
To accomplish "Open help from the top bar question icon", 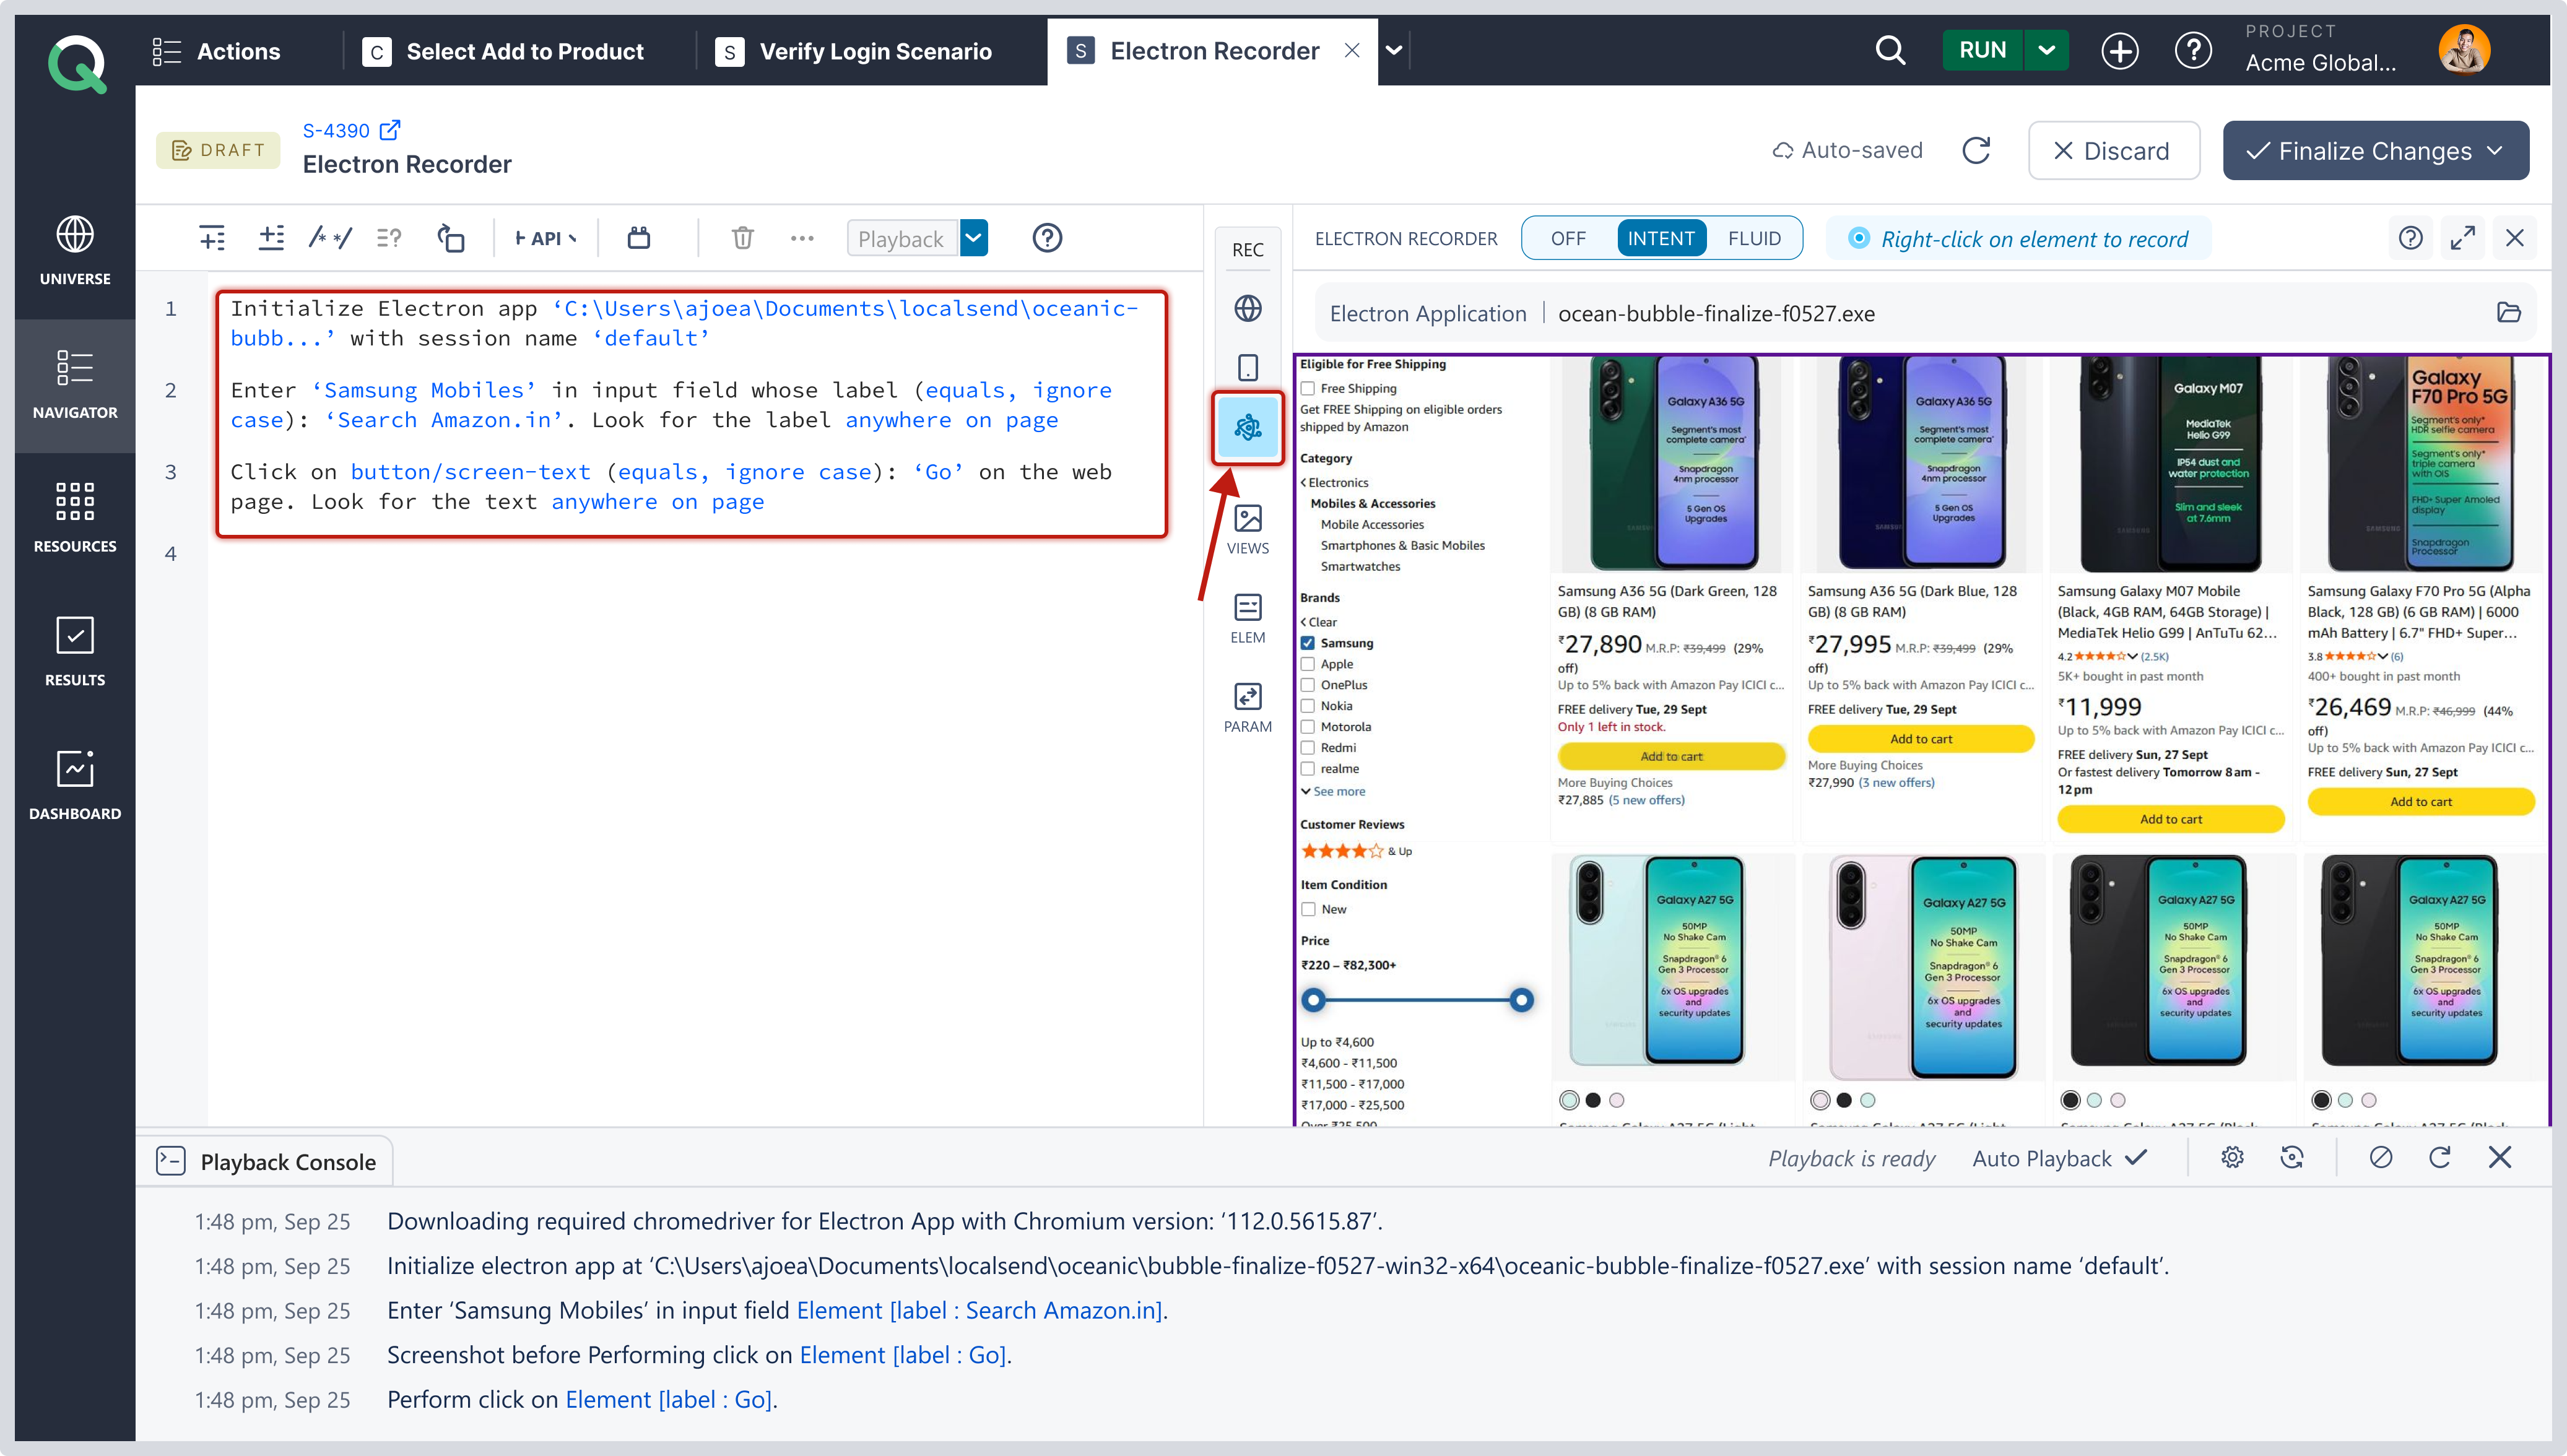I will (x=2193, y=50).
